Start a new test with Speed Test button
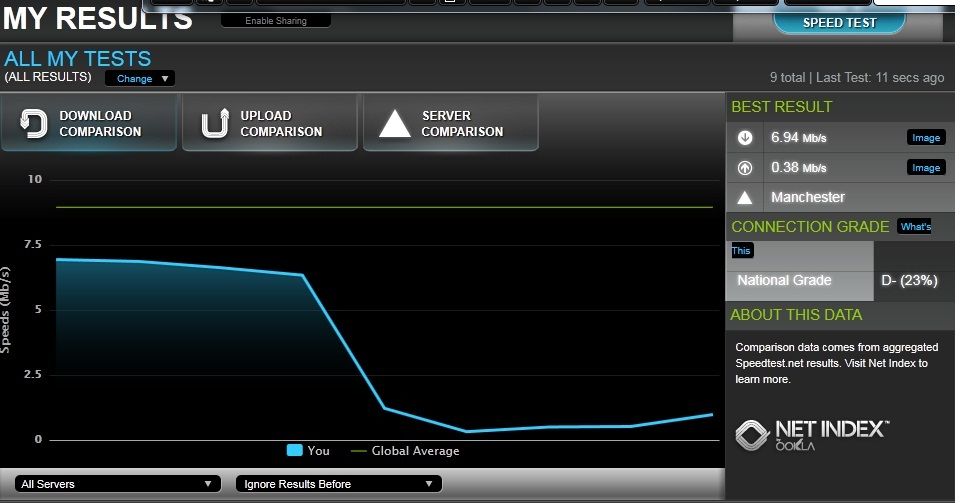 coord(839,23)
